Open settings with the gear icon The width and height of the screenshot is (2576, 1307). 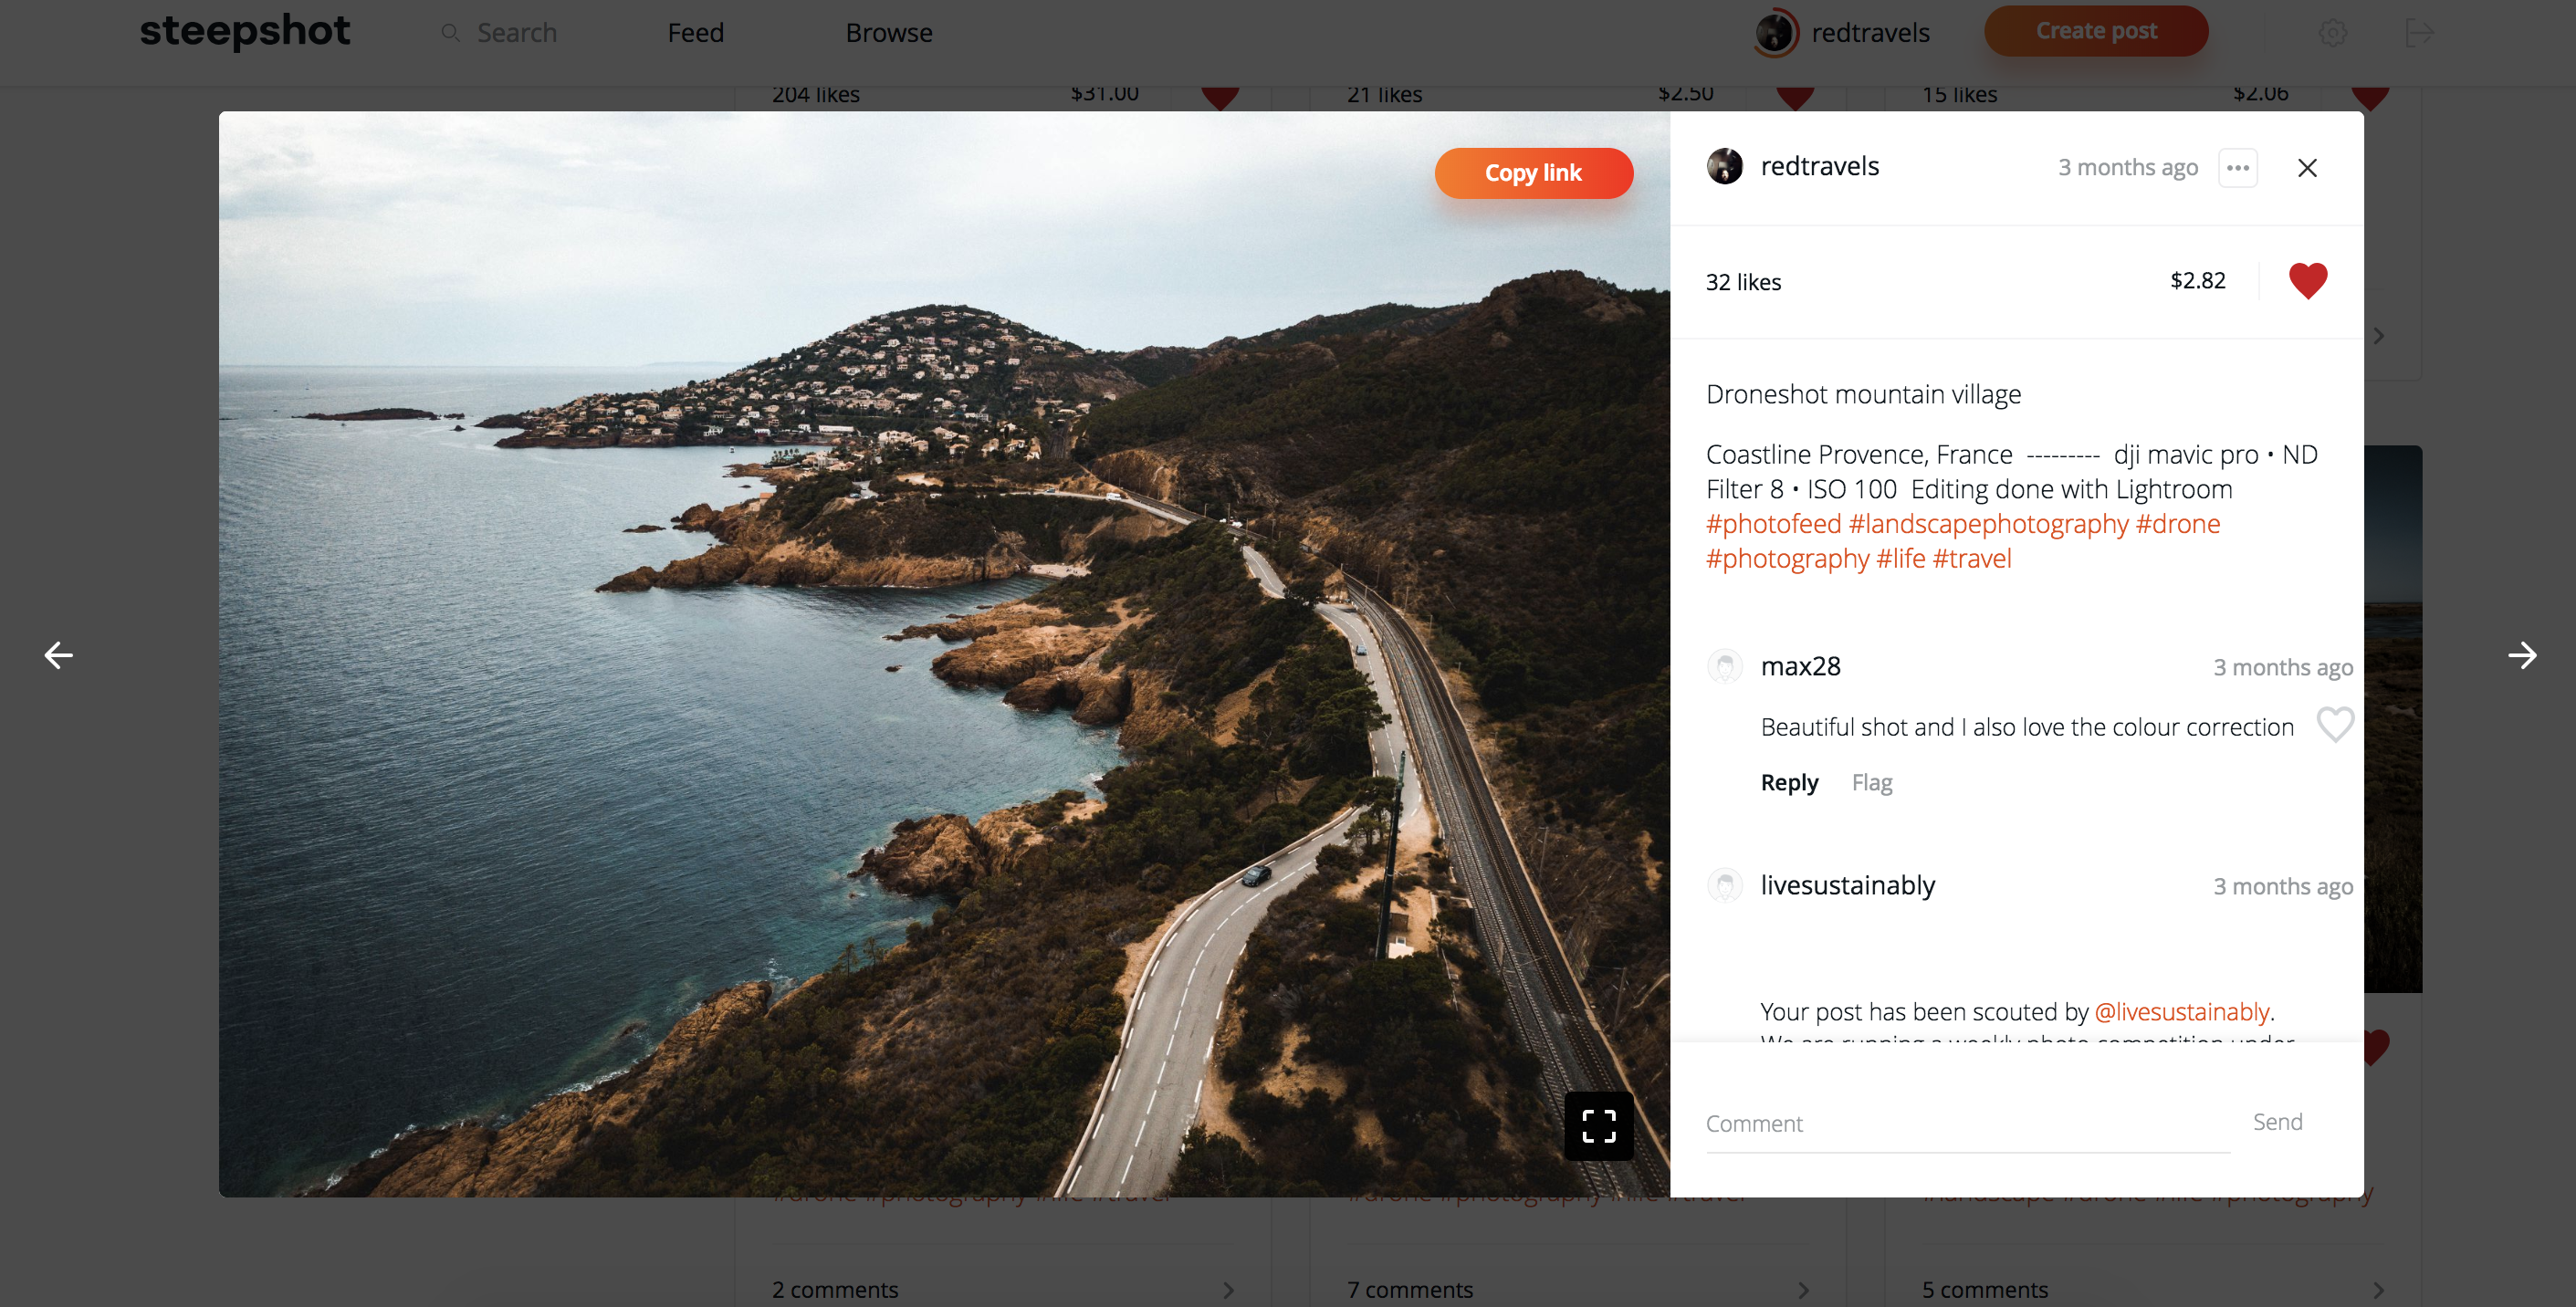click(2333, 33)
